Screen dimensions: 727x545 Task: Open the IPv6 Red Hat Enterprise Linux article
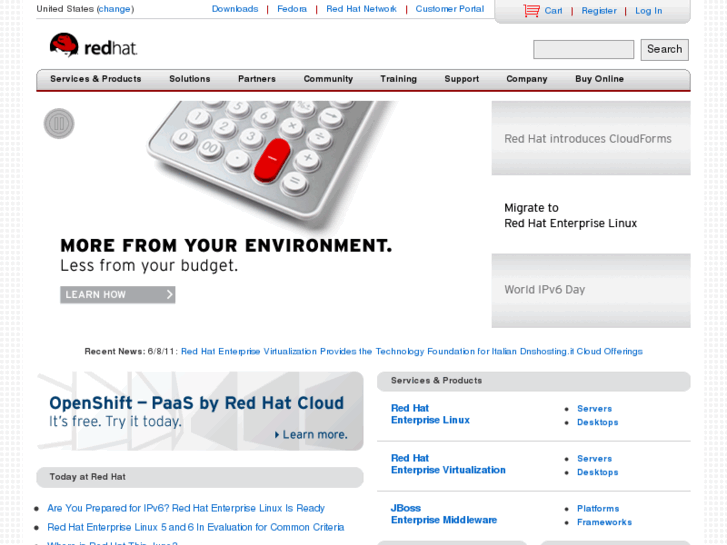pos(186,508)
